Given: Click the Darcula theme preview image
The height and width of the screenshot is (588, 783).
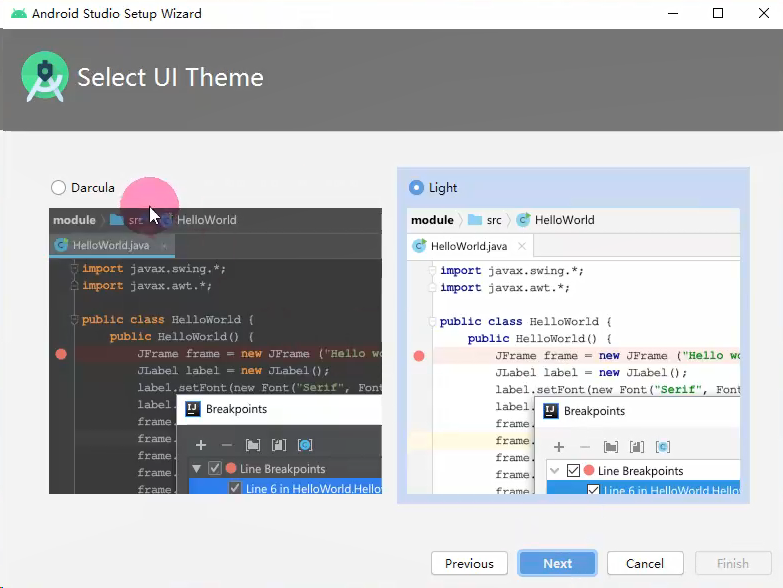Looking at the screenshot, I should point(215,351).
